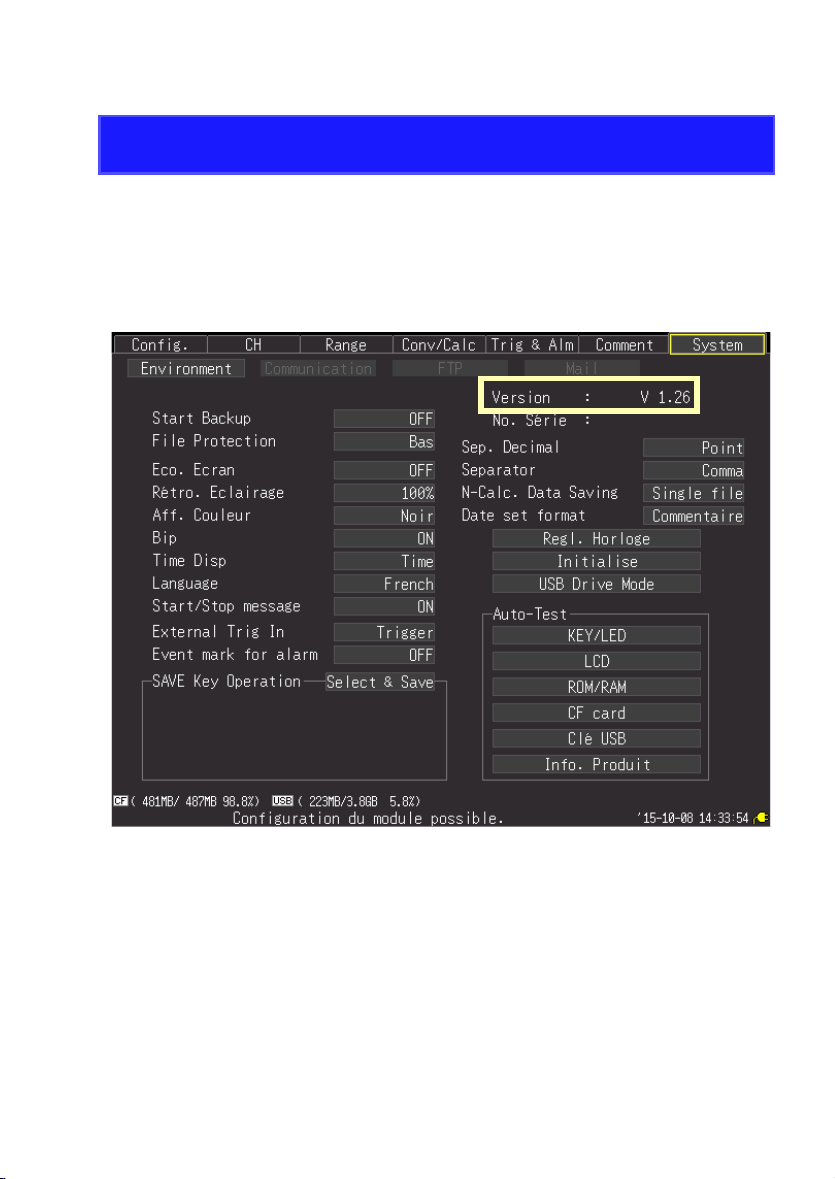Viewport: 835px width, 1179px height.
Task: Select the System tab
Action: pyautogui.click(x=717, y=344)
